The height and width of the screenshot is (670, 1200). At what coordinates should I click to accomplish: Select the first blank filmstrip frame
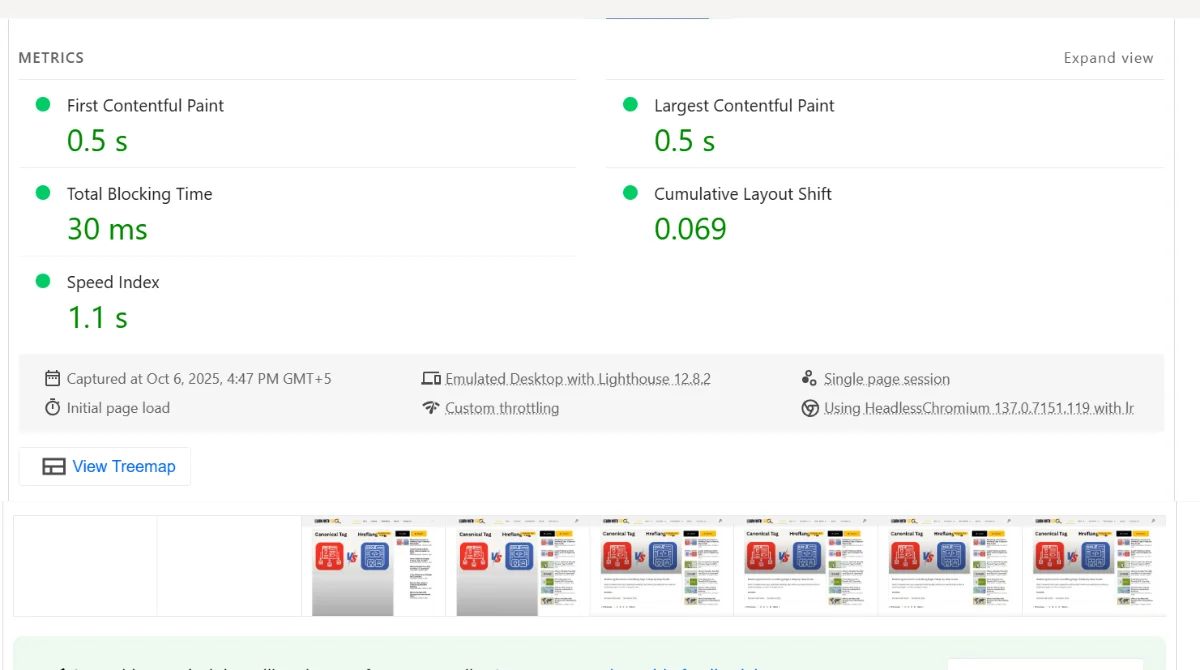click(85, 565)
